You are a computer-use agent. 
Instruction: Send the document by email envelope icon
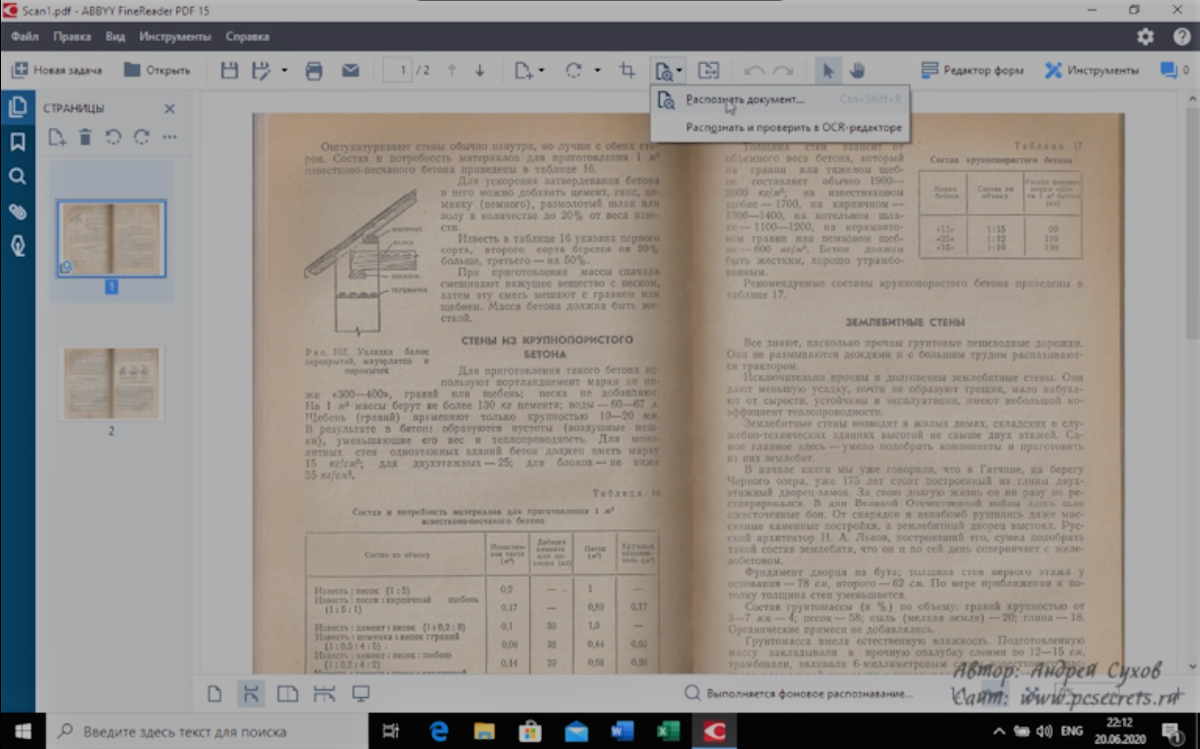350,70
